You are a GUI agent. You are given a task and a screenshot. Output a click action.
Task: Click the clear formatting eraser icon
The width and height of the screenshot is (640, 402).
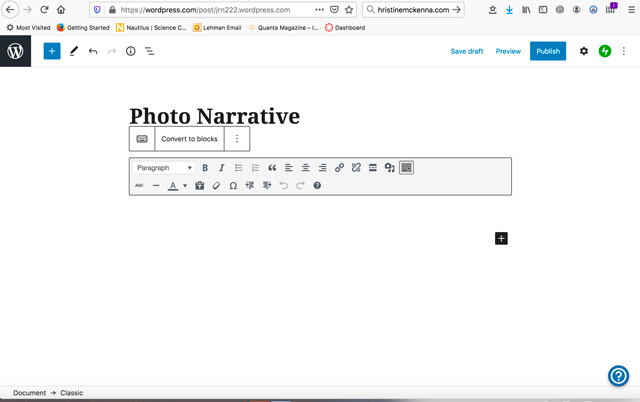(x=216, y=186)
